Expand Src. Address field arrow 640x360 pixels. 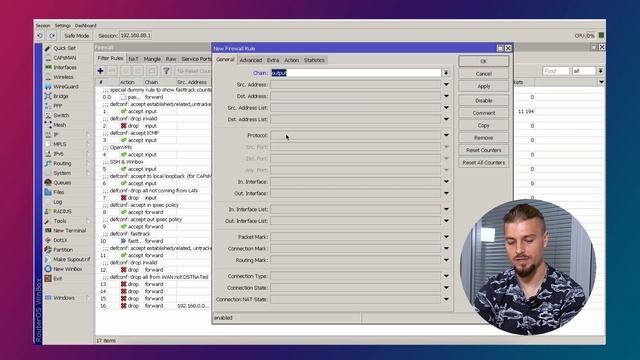(446, 84)
